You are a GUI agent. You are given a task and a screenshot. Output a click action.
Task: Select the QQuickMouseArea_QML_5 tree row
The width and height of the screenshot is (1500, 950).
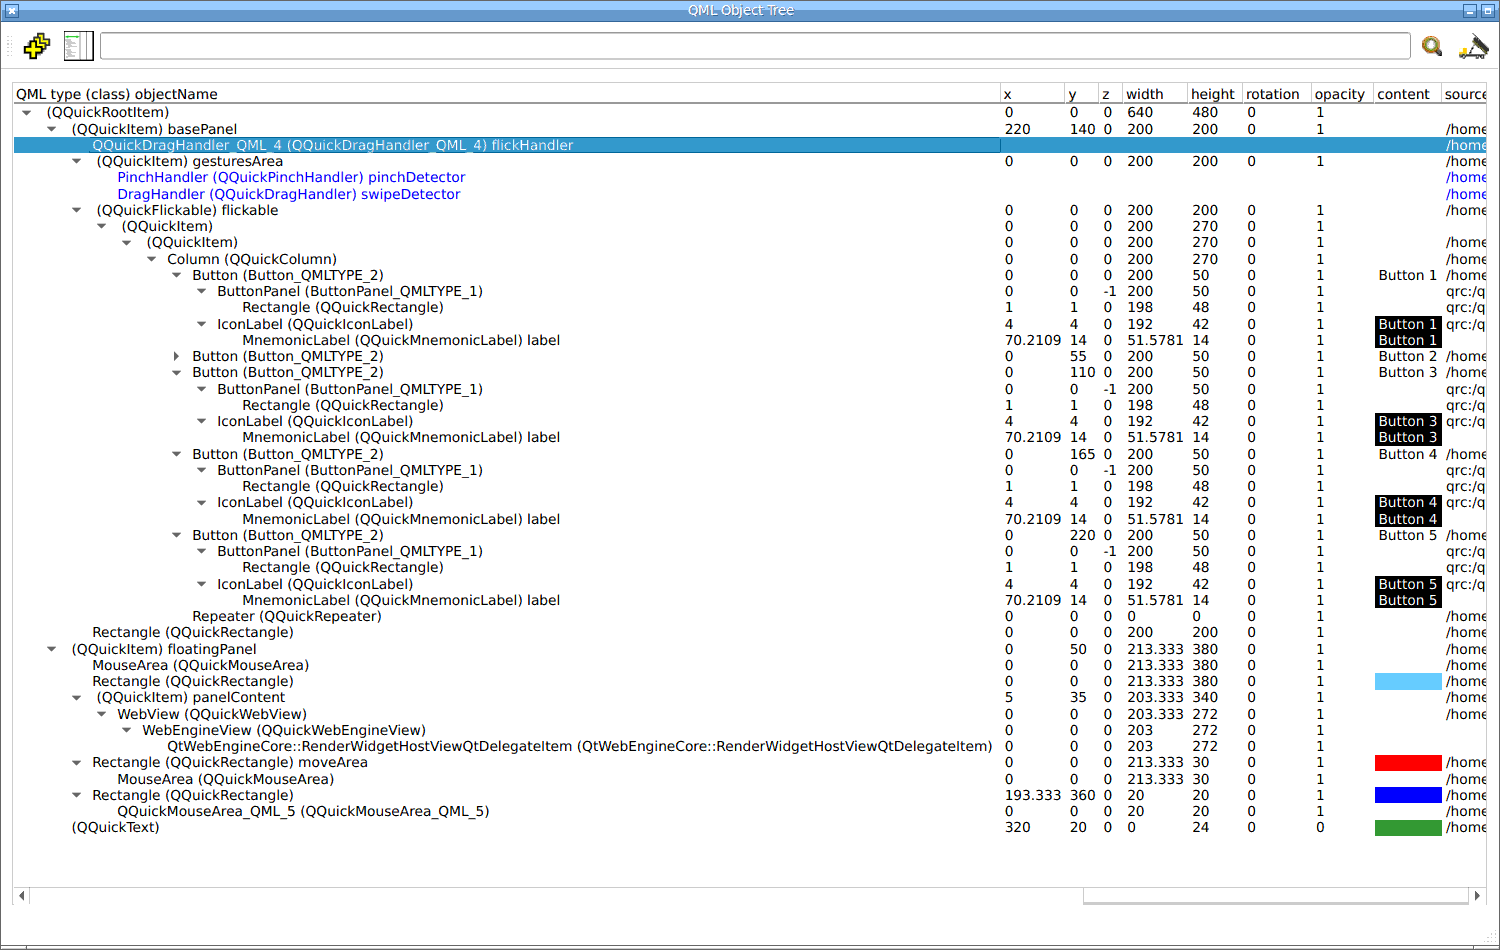303,811
